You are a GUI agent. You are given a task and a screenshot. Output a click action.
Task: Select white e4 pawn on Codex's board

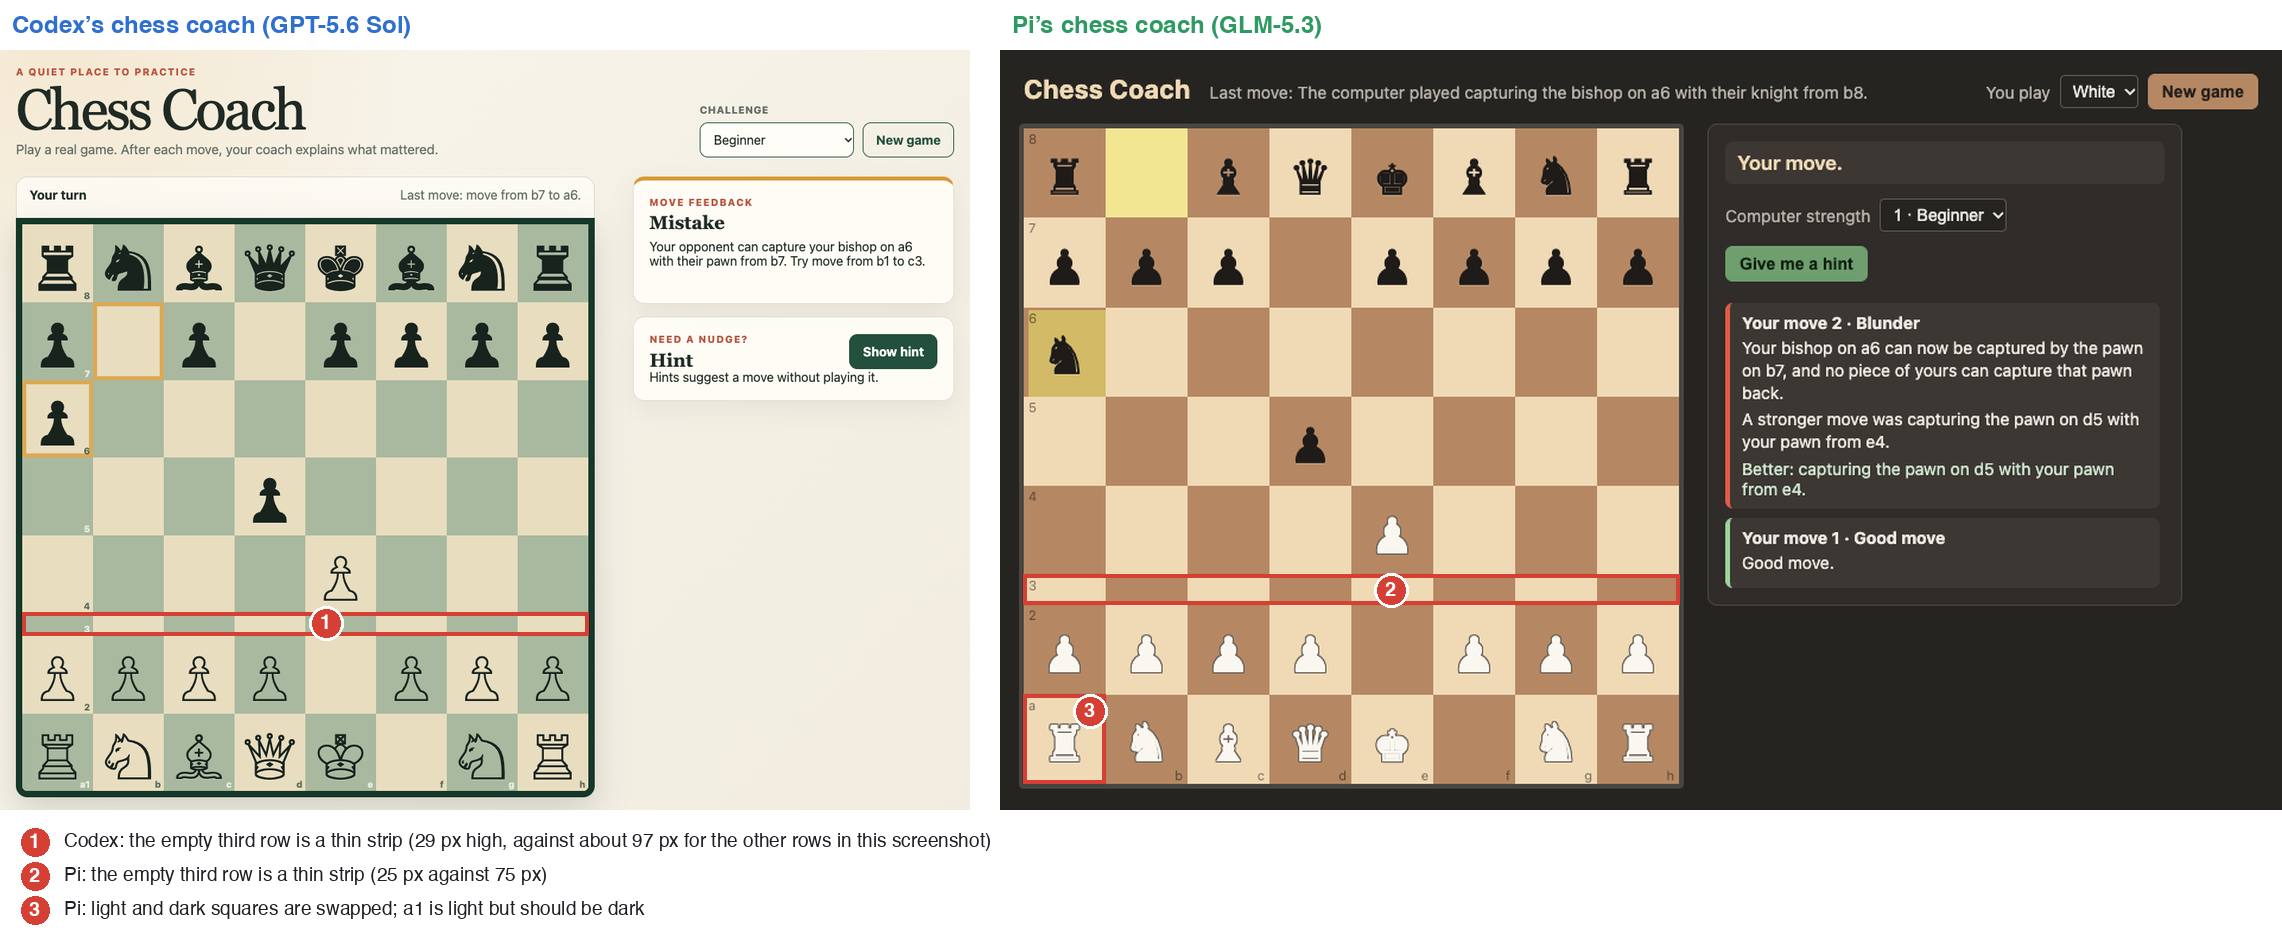pyautogui.click(x=340, y=578)
